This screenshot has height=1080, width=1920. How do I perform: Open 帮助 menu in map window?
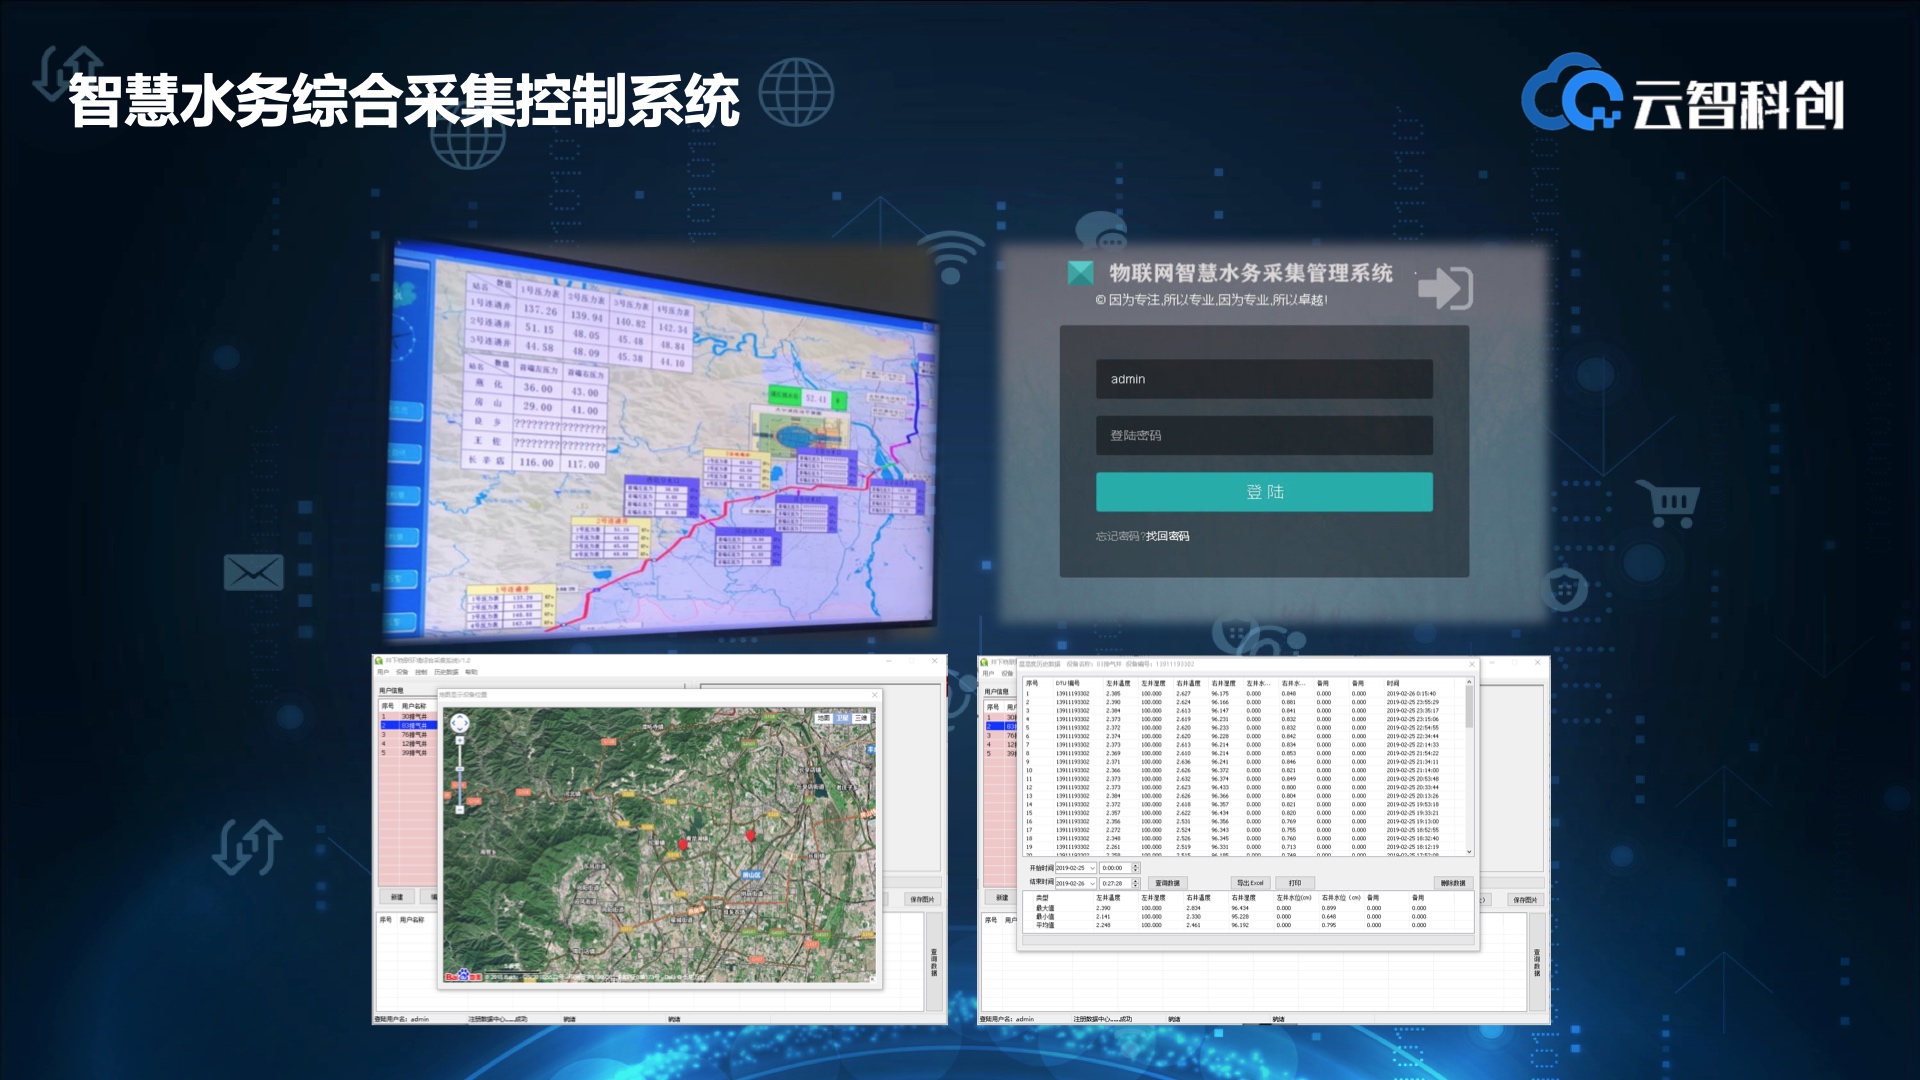point(471,672)
